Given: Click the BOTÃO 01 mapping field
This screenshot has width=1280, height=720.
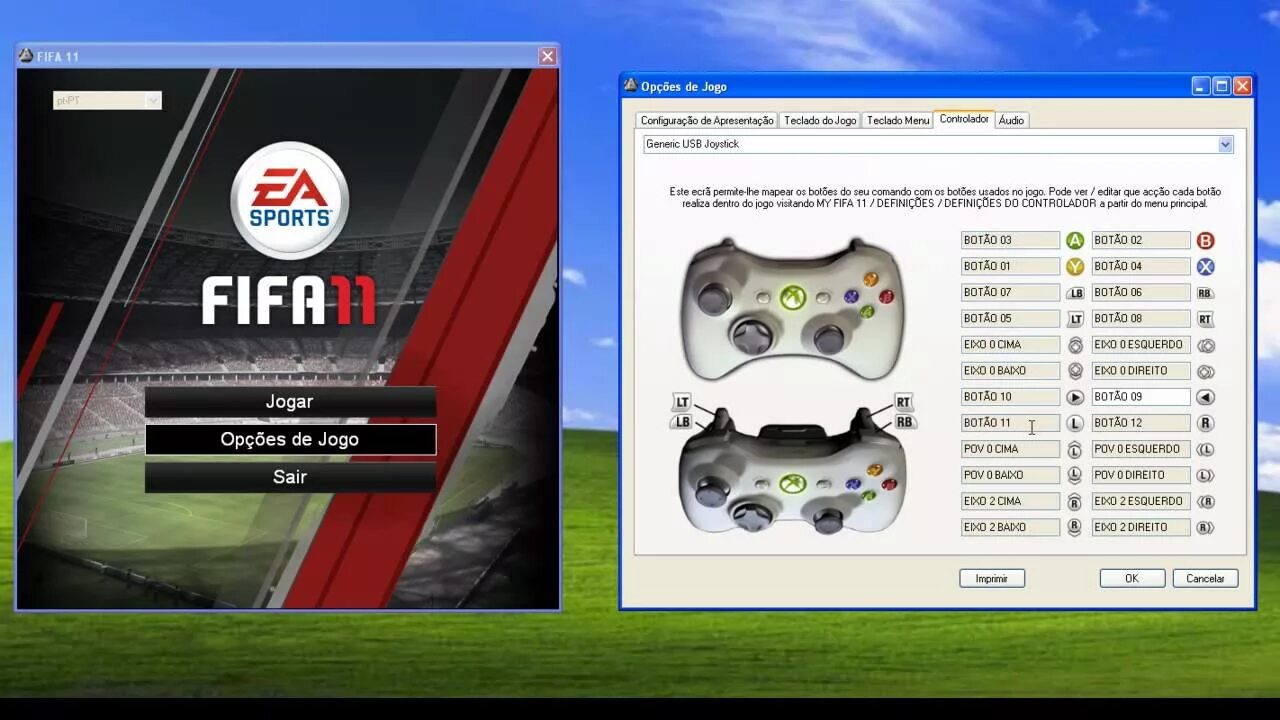Looking at the screenshot, I should click(x=1010, y=266).
